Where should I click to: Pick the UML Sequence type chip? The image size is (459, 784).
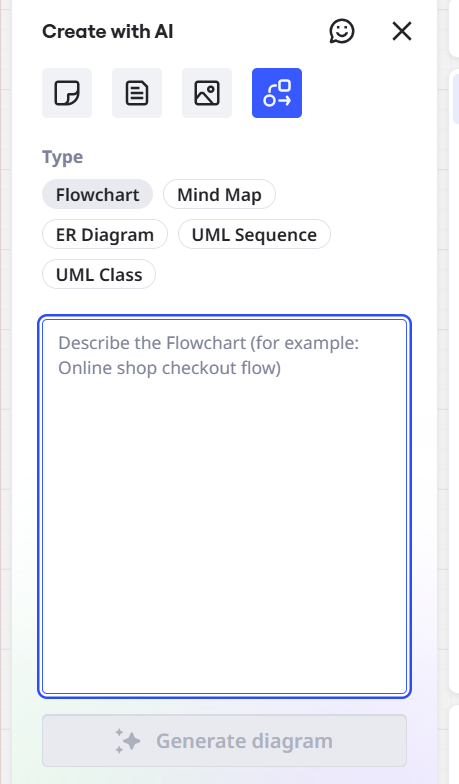[x=254, y=234]
